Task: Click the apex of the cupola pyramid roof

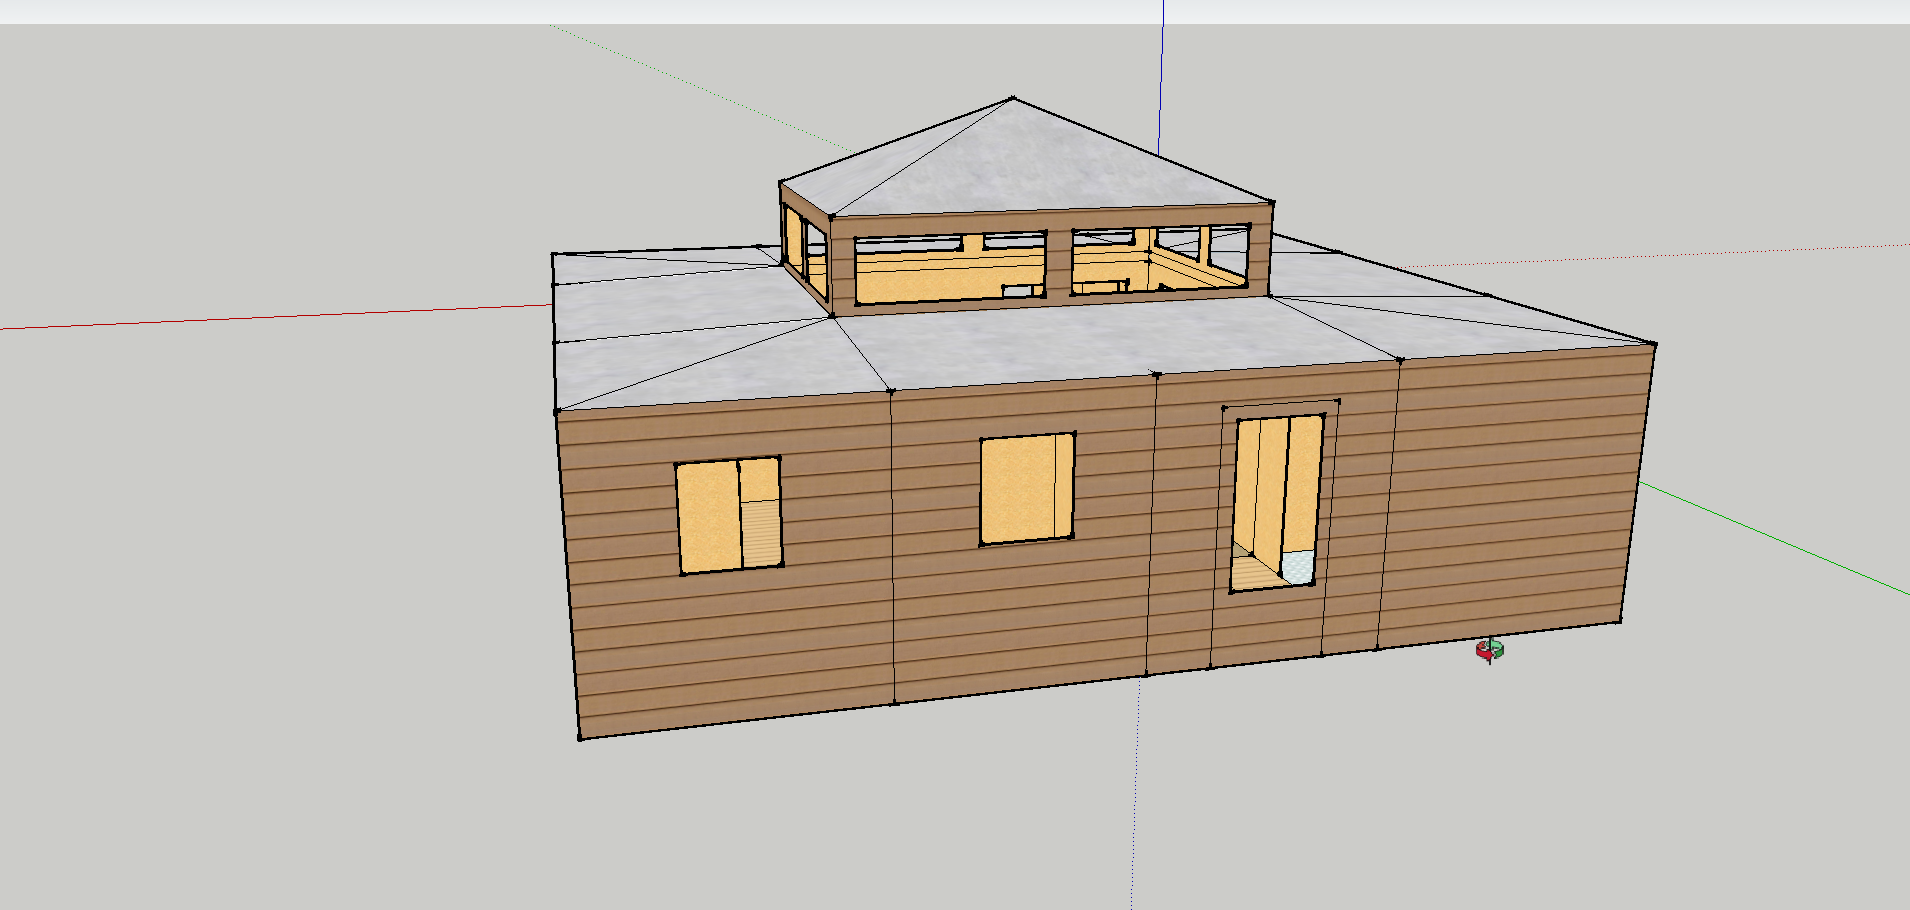Action: coord(1013,99)
